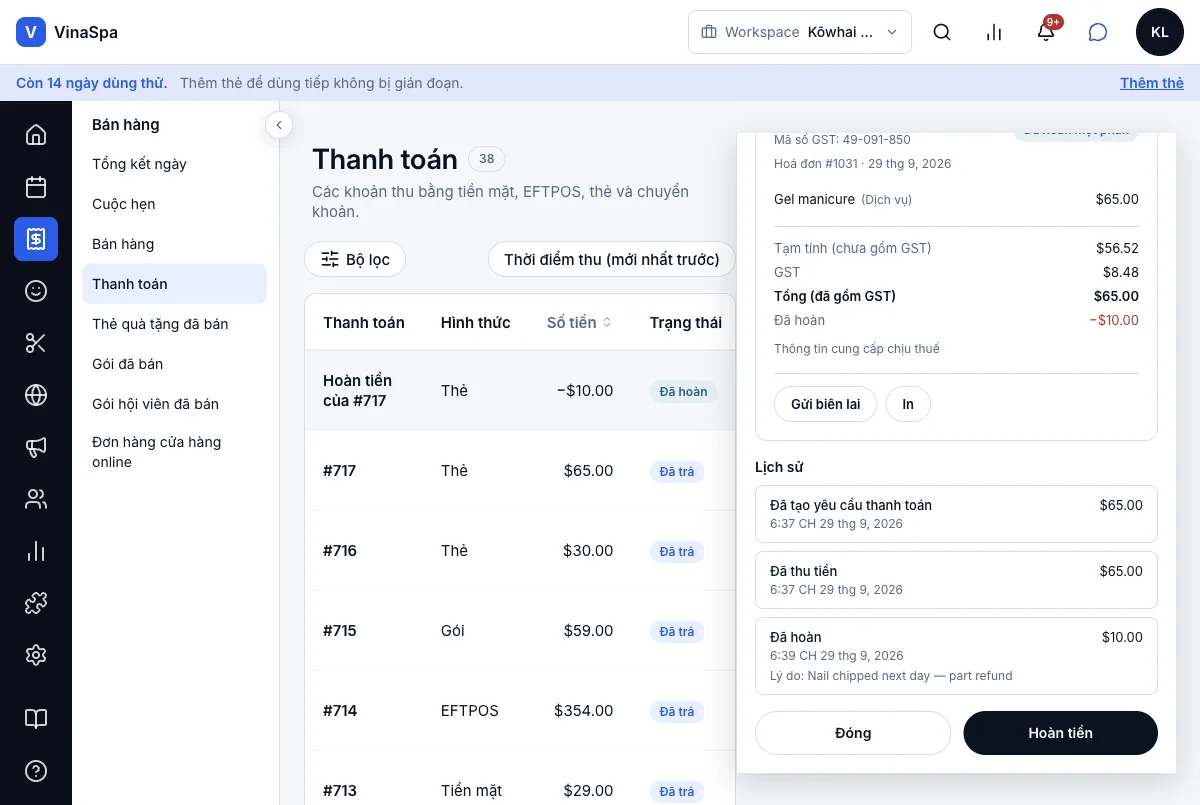
Task: Click Thông tin cung cấp chịu thuế text
Action: [857, 349]
